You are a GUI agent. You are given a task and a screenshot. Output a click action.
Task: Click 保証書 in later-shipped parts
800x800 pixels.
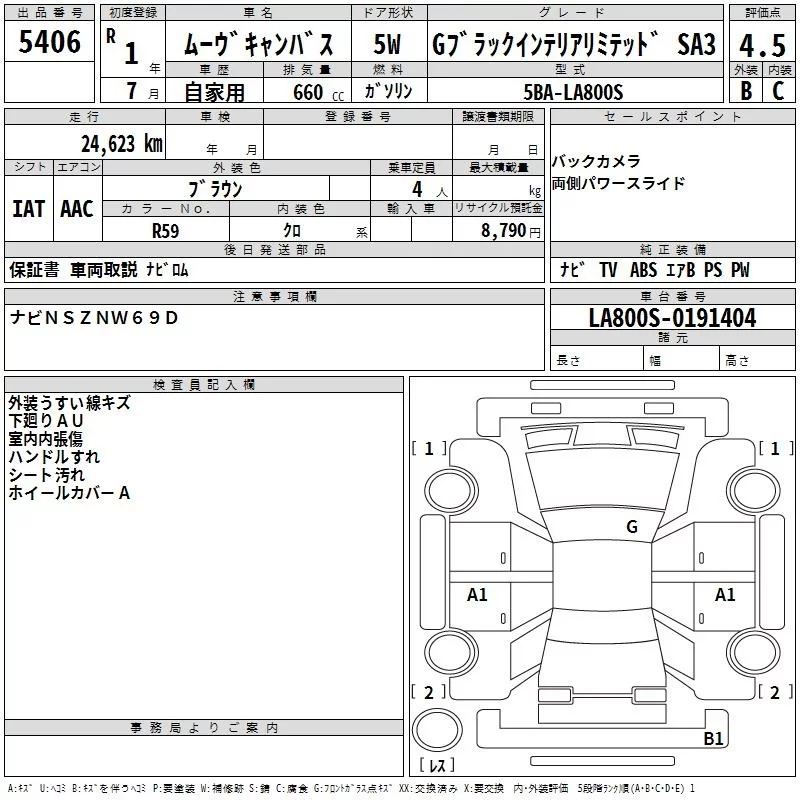pos(34,269)
